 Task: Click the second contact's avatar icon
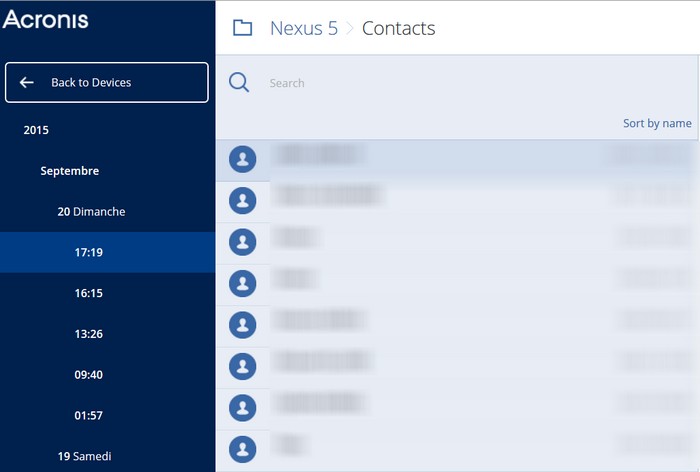pos(243,201)
